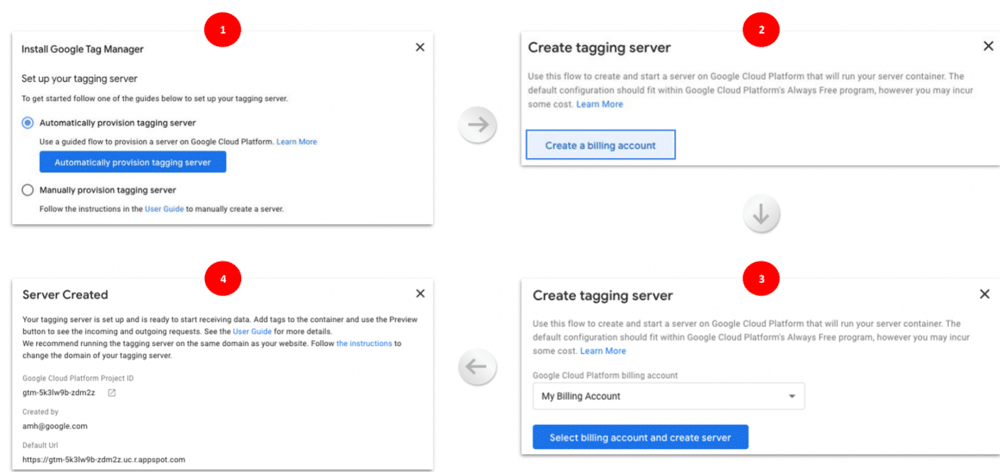Close the Create tagging server dialog with billing dropdown
Image resolution: width=1000 pixels, height=472 pixels.
pyautogui.click(x=984, y=294)
